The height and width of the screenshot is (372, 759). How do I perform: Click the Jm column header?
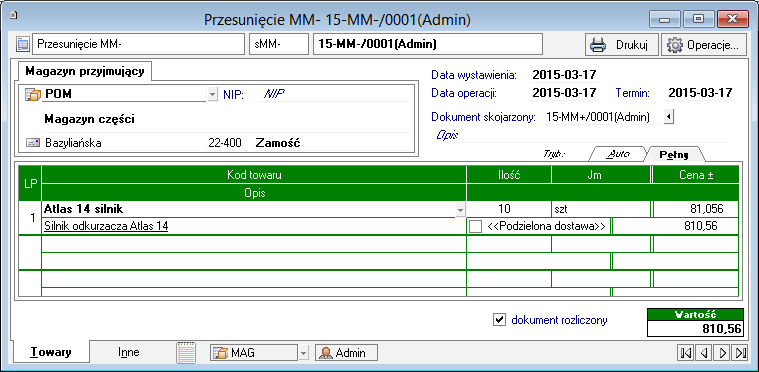(x=601, y=175)
